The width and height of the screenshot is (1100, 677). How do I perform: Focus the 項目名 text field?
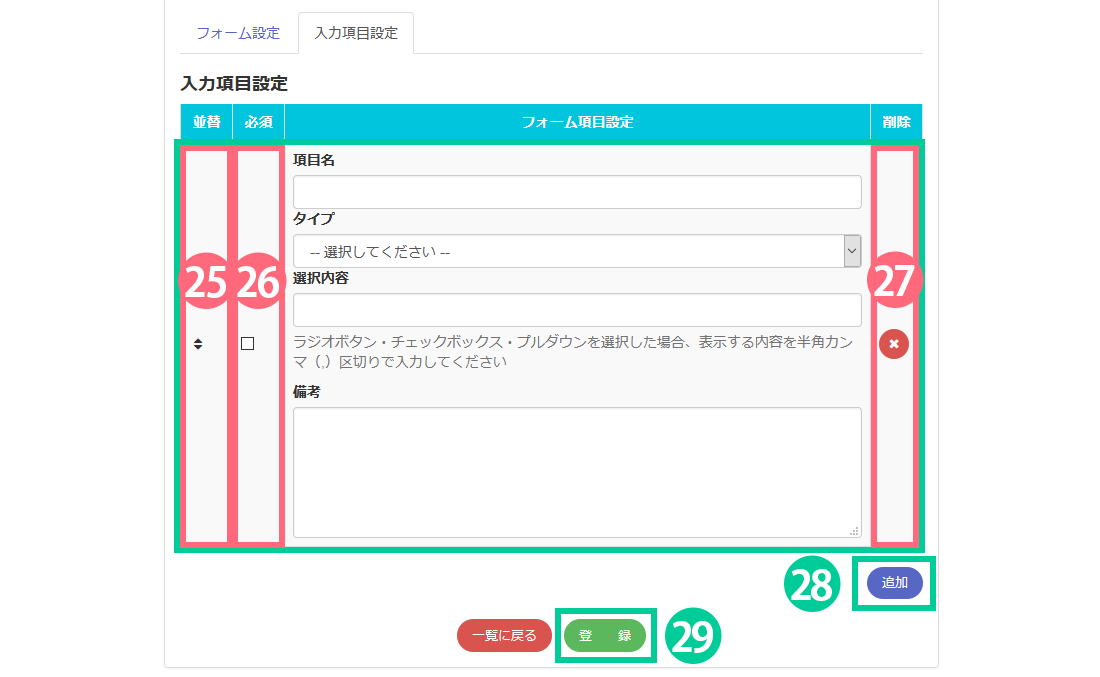click(x=577, y=192)
